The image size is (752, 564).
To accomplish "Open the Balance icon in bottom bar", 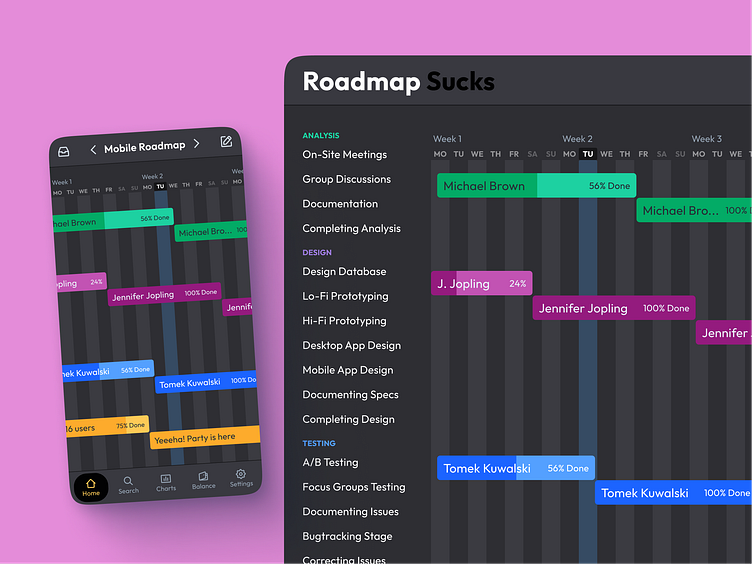I will point(203,480).
